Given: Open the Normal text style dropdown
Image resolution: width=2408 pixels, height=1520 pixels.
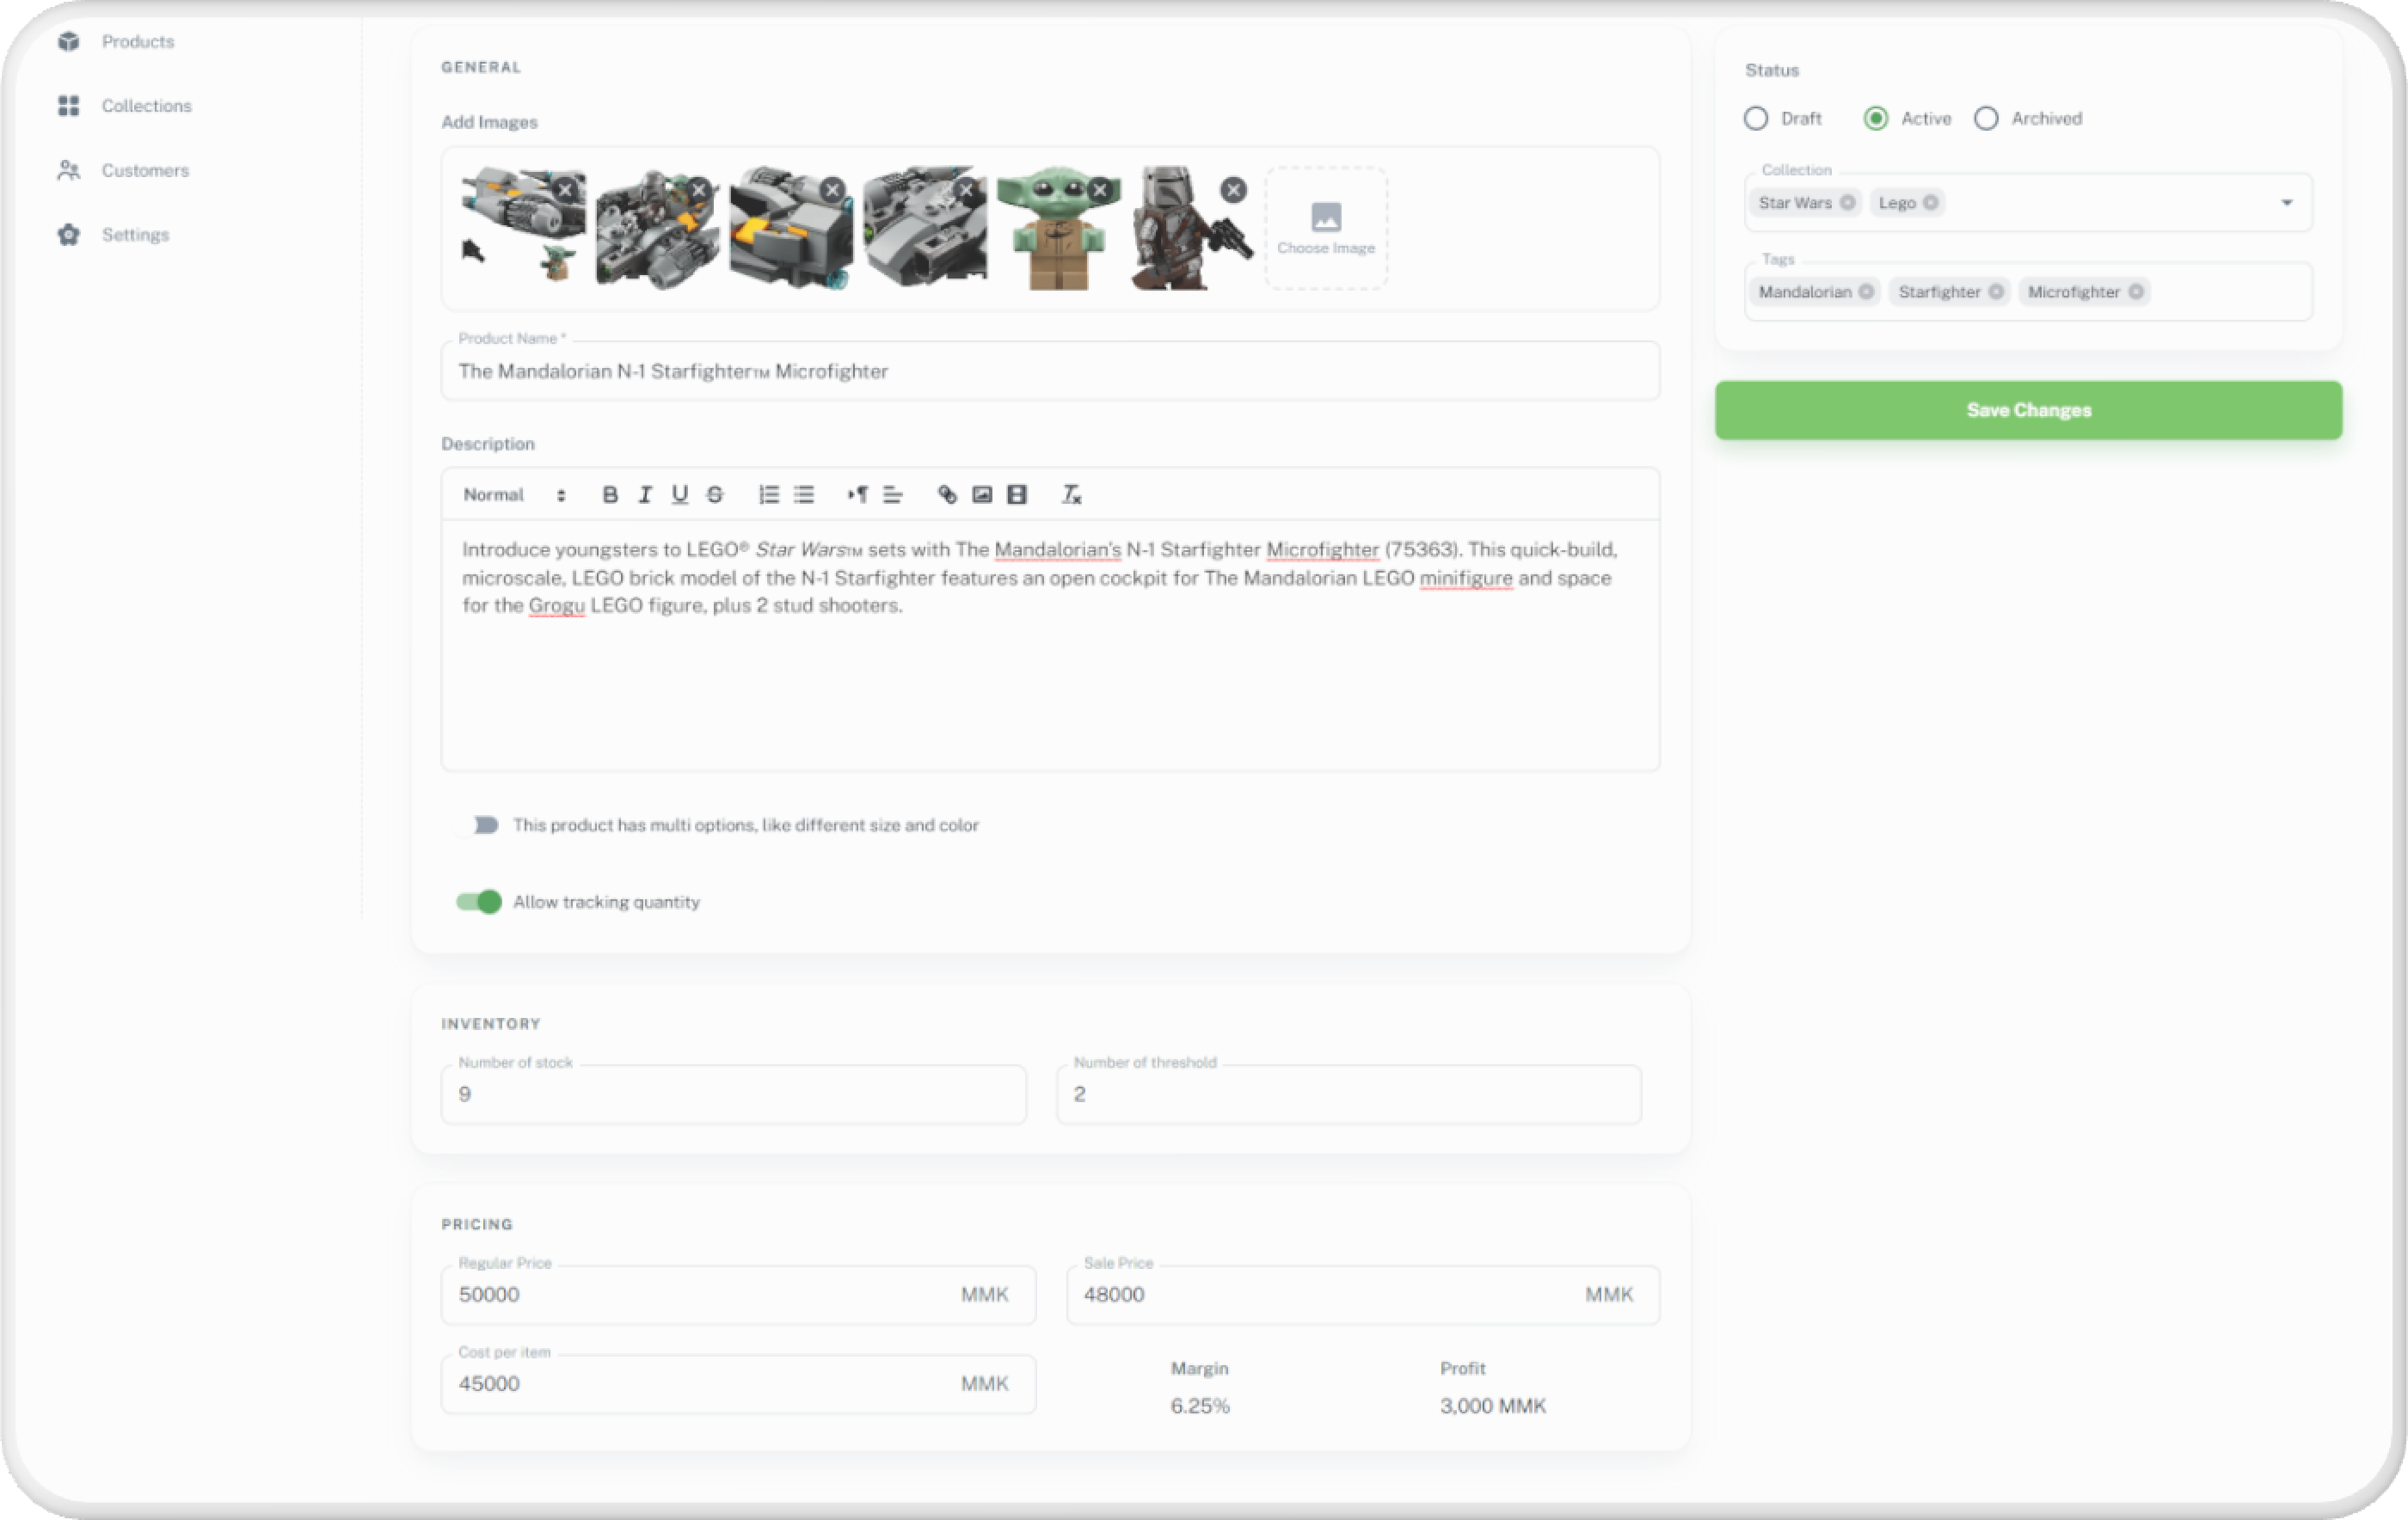Looking at the screenshot, I should coord(514,494).
